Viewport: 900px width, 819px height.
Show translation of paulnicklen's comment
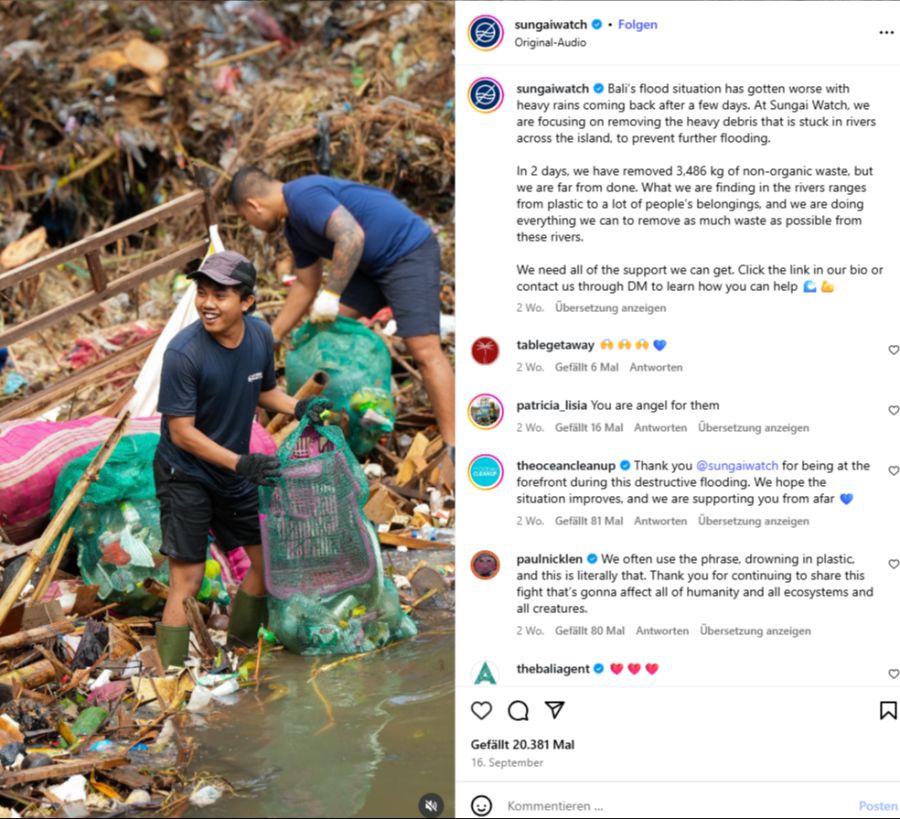[x=755, y=631]
